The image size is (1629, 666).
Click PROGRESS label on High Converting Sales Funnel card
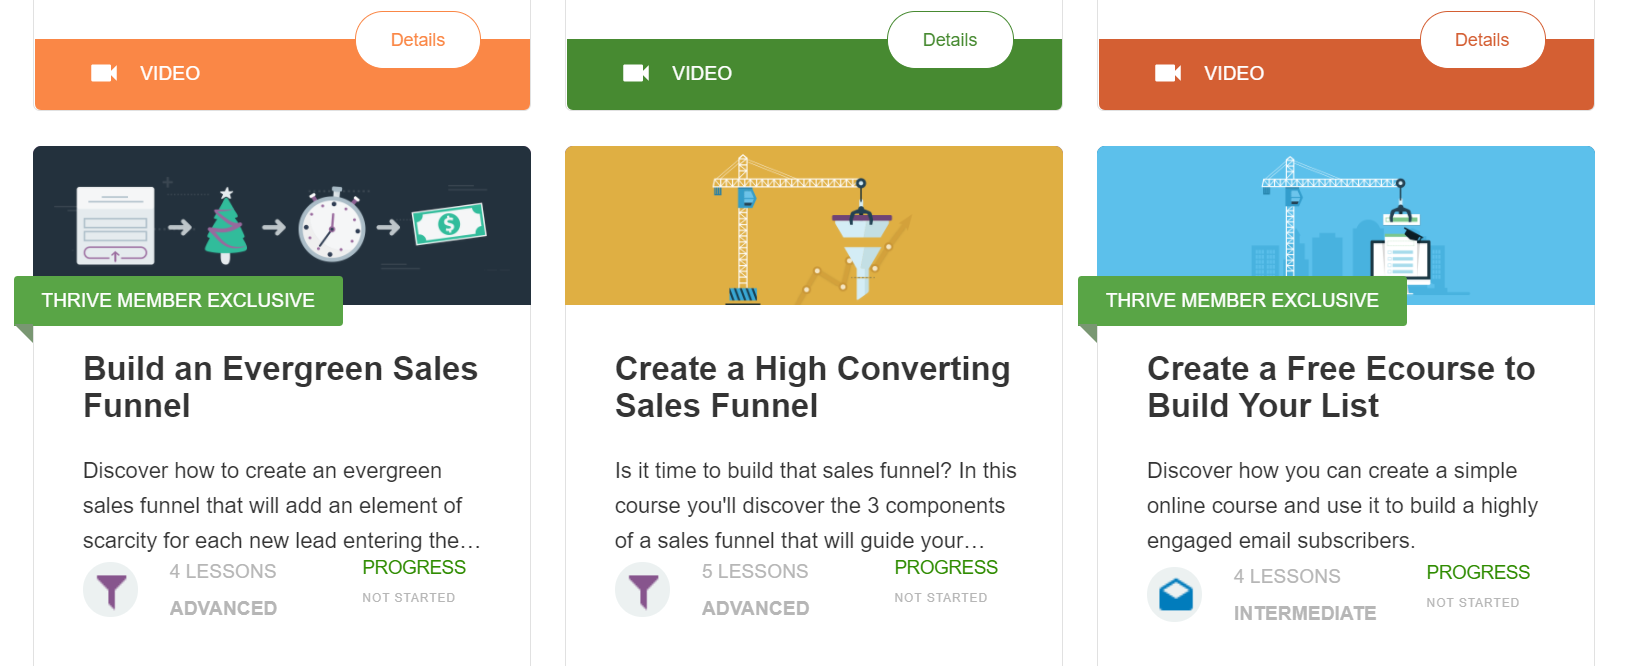tap(946, 568)
